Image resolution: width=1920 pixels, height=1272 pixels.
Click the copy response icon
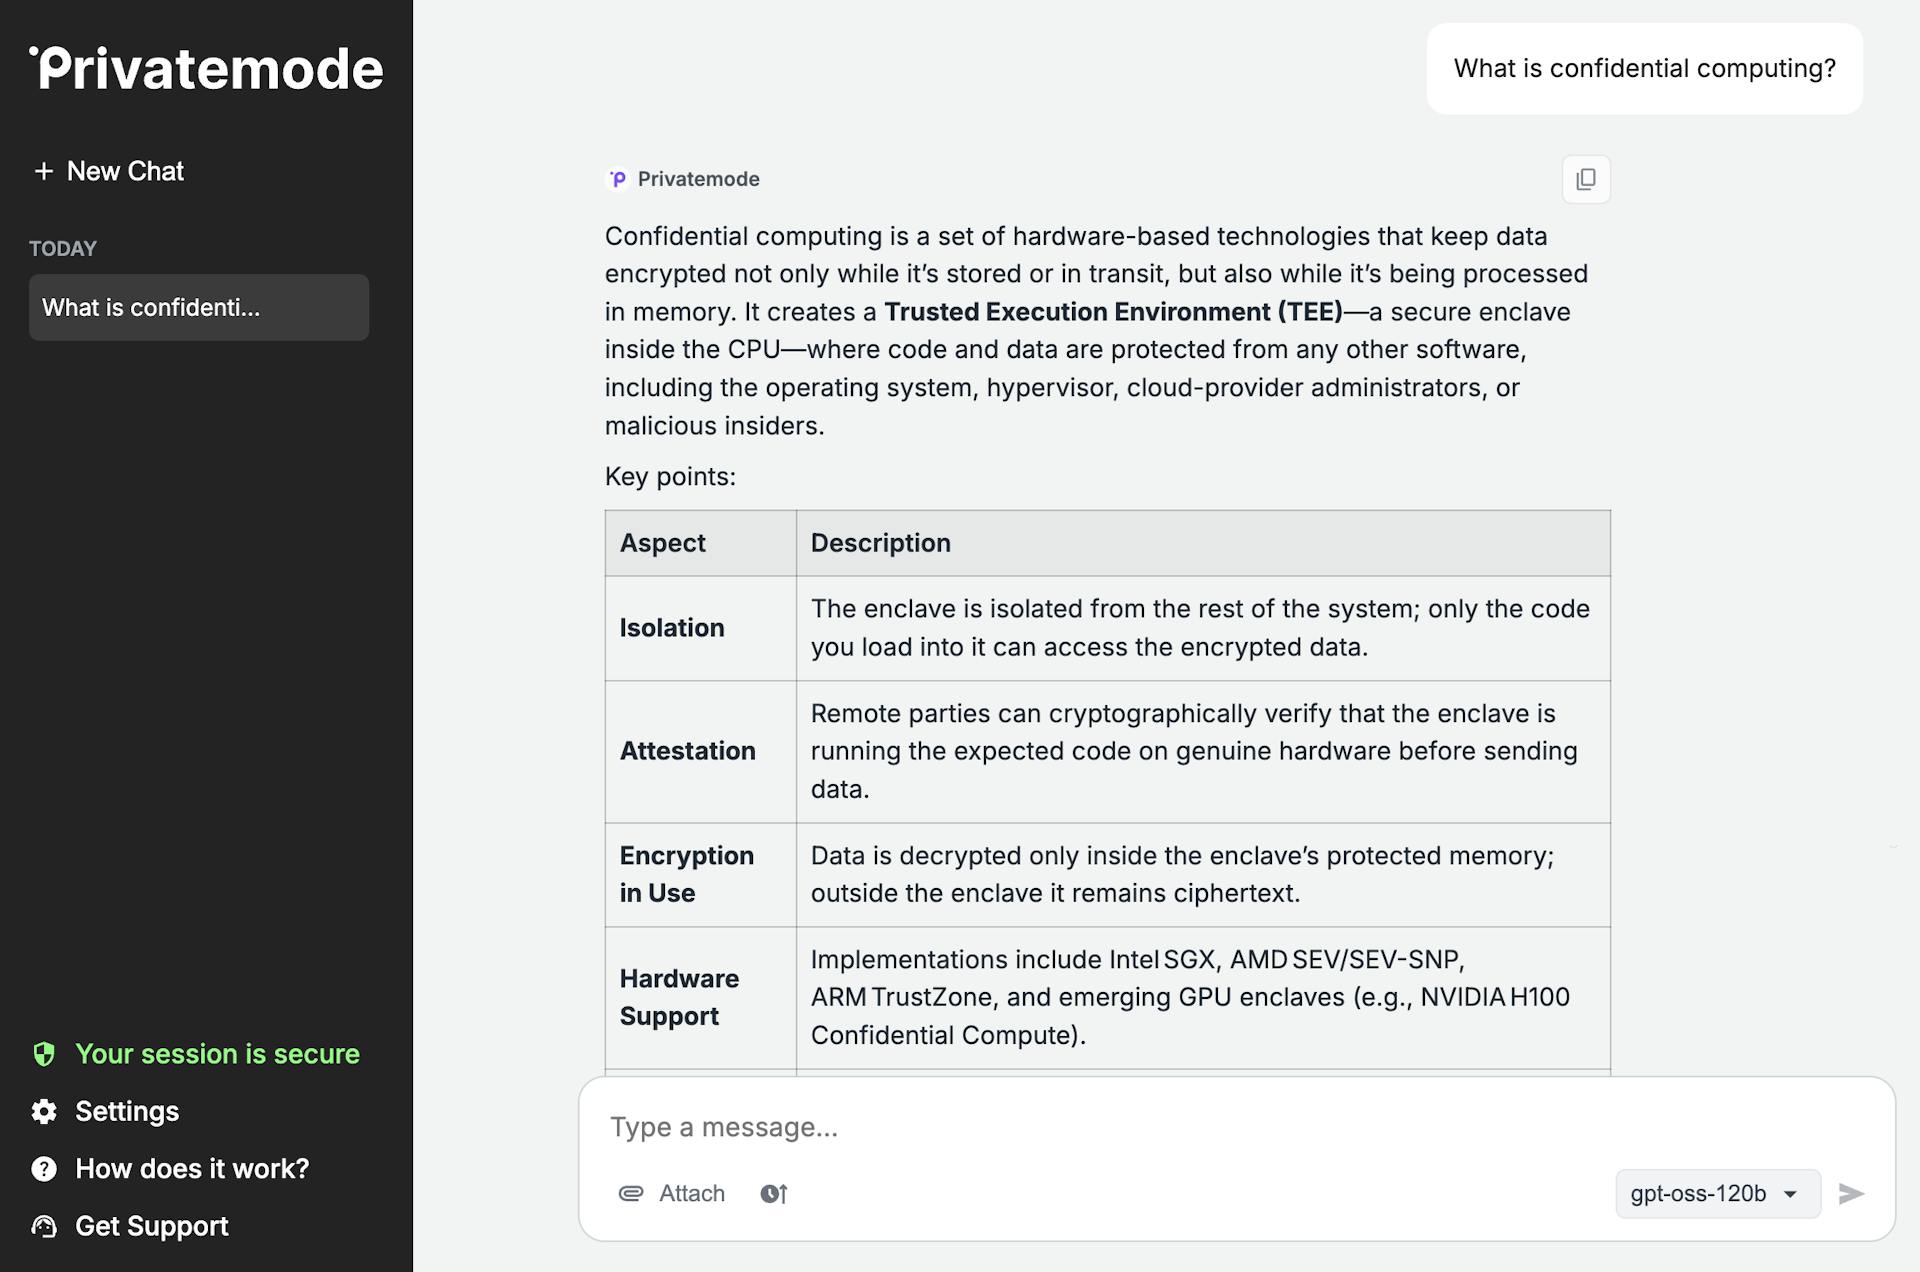click(x=1586, y=179)
